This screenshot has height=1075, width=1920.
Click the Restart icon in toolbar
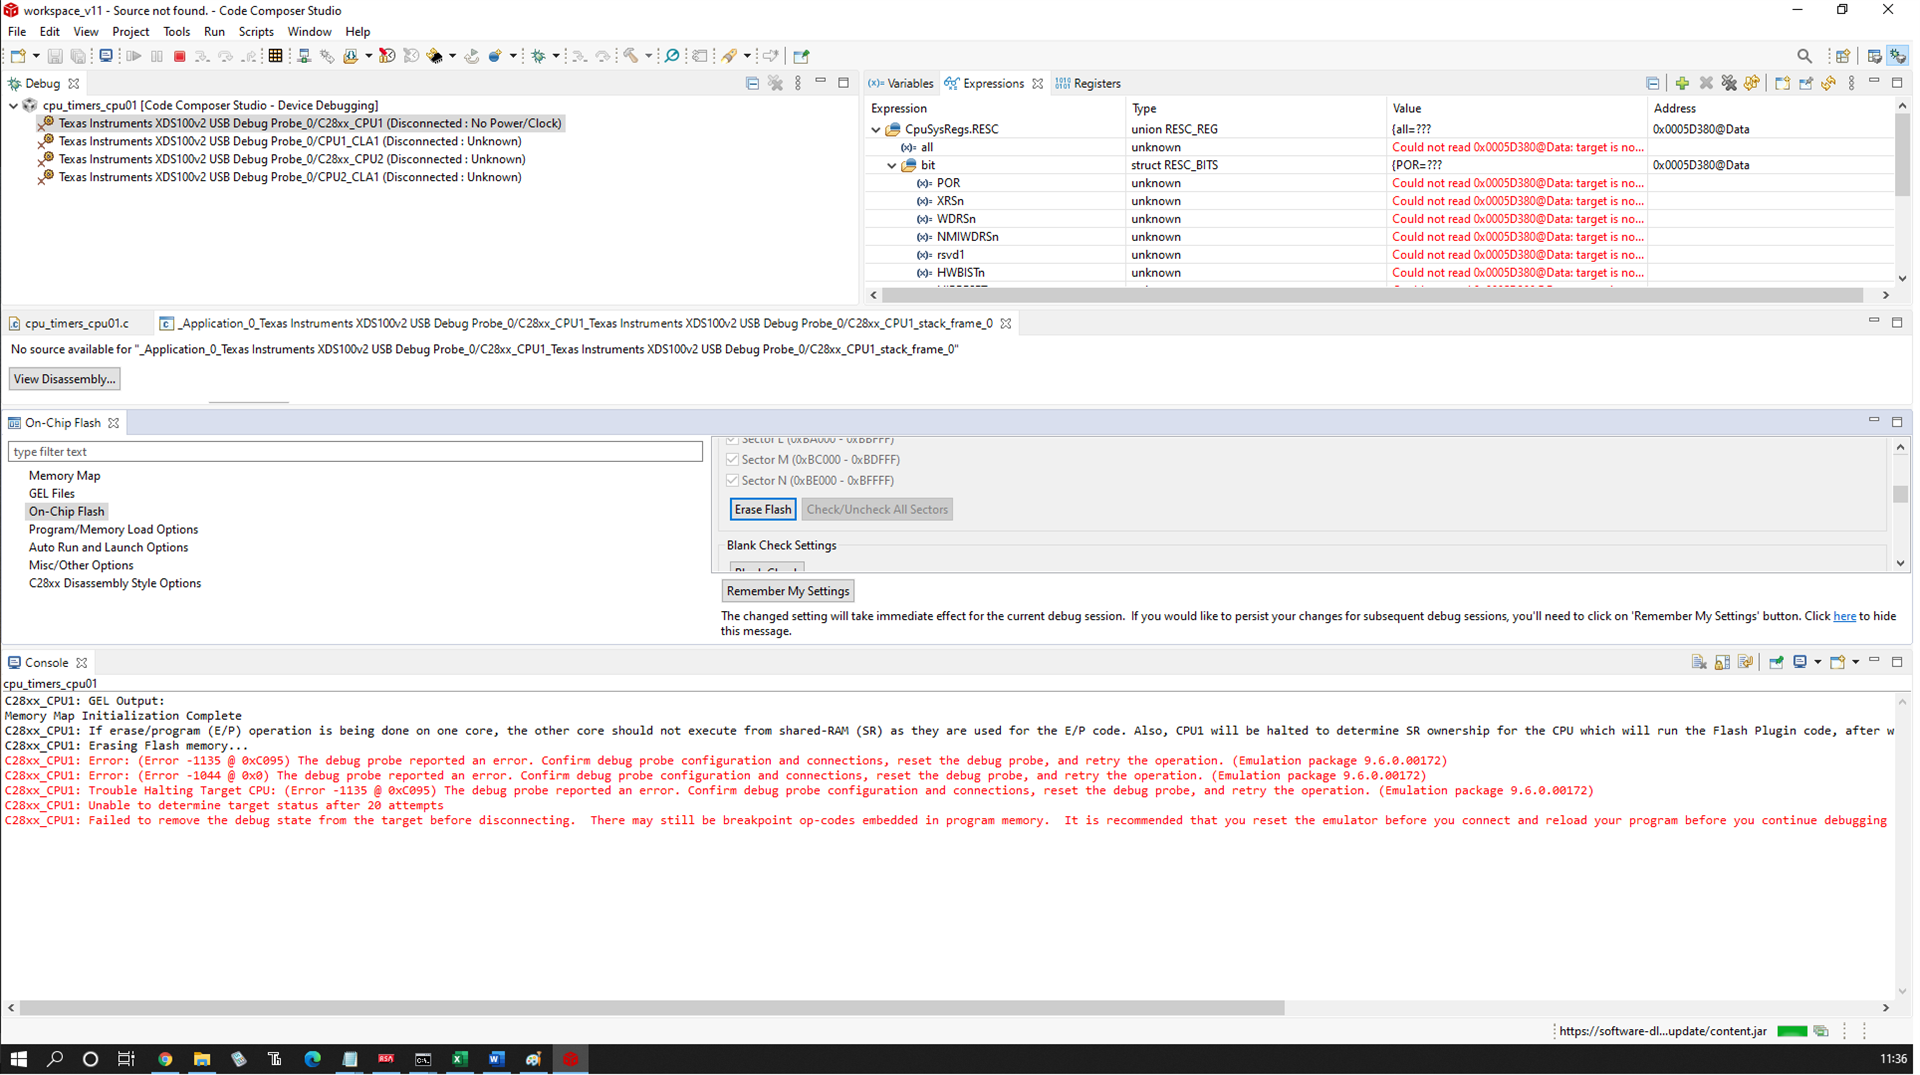pos(472,56)
